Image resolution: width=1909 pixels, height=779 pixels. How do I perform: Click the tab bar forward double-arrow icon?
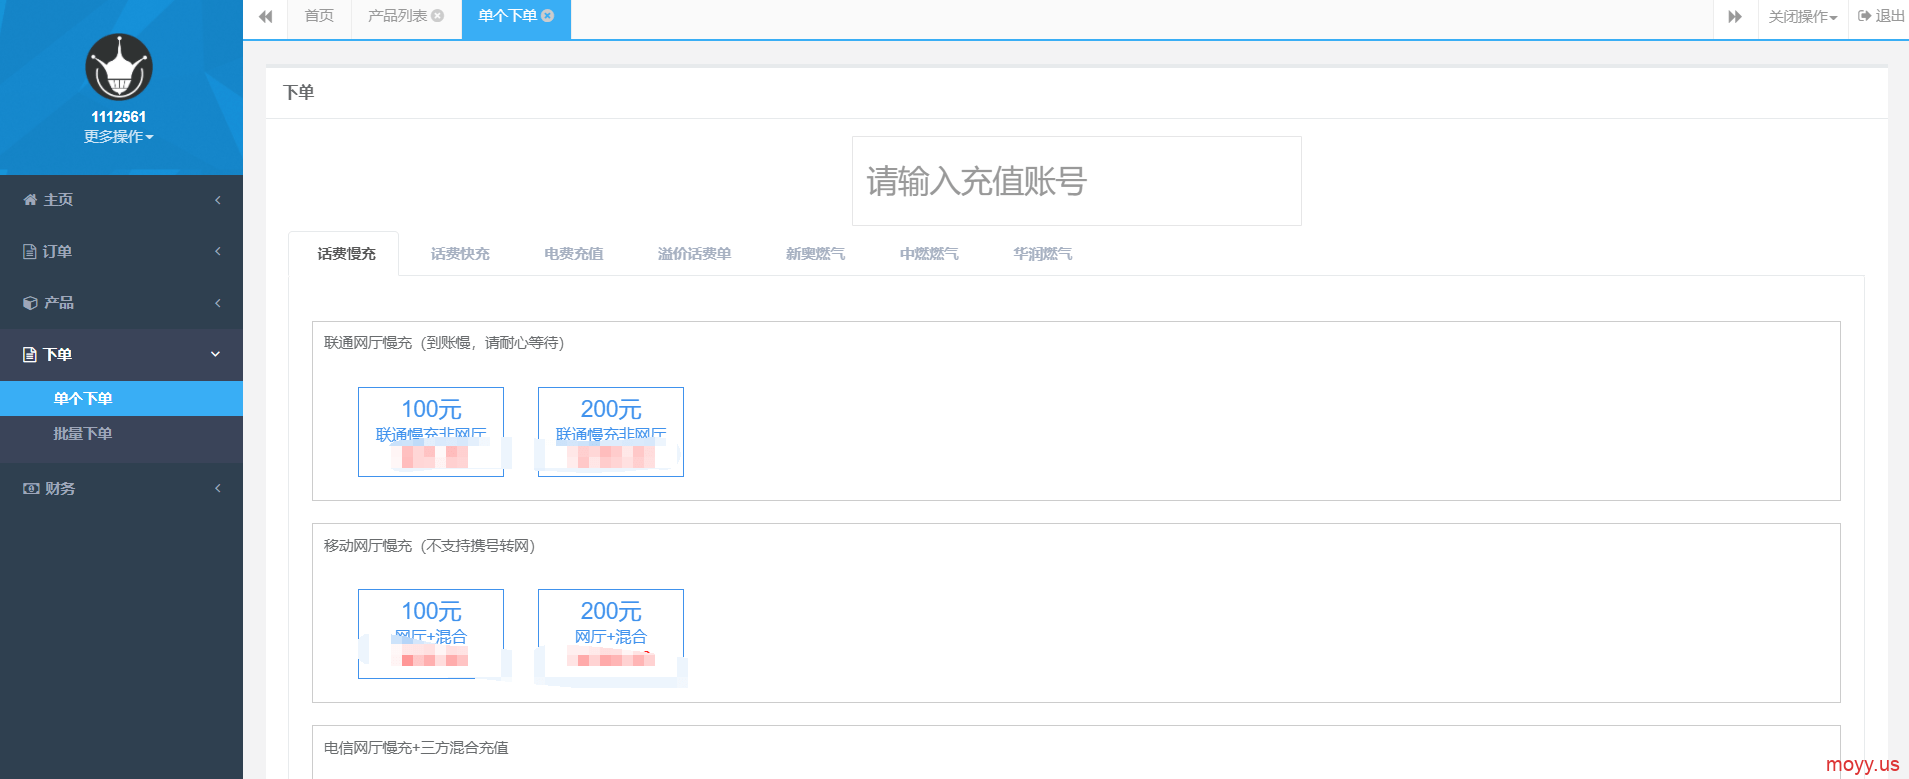(x=1735, y=17)
